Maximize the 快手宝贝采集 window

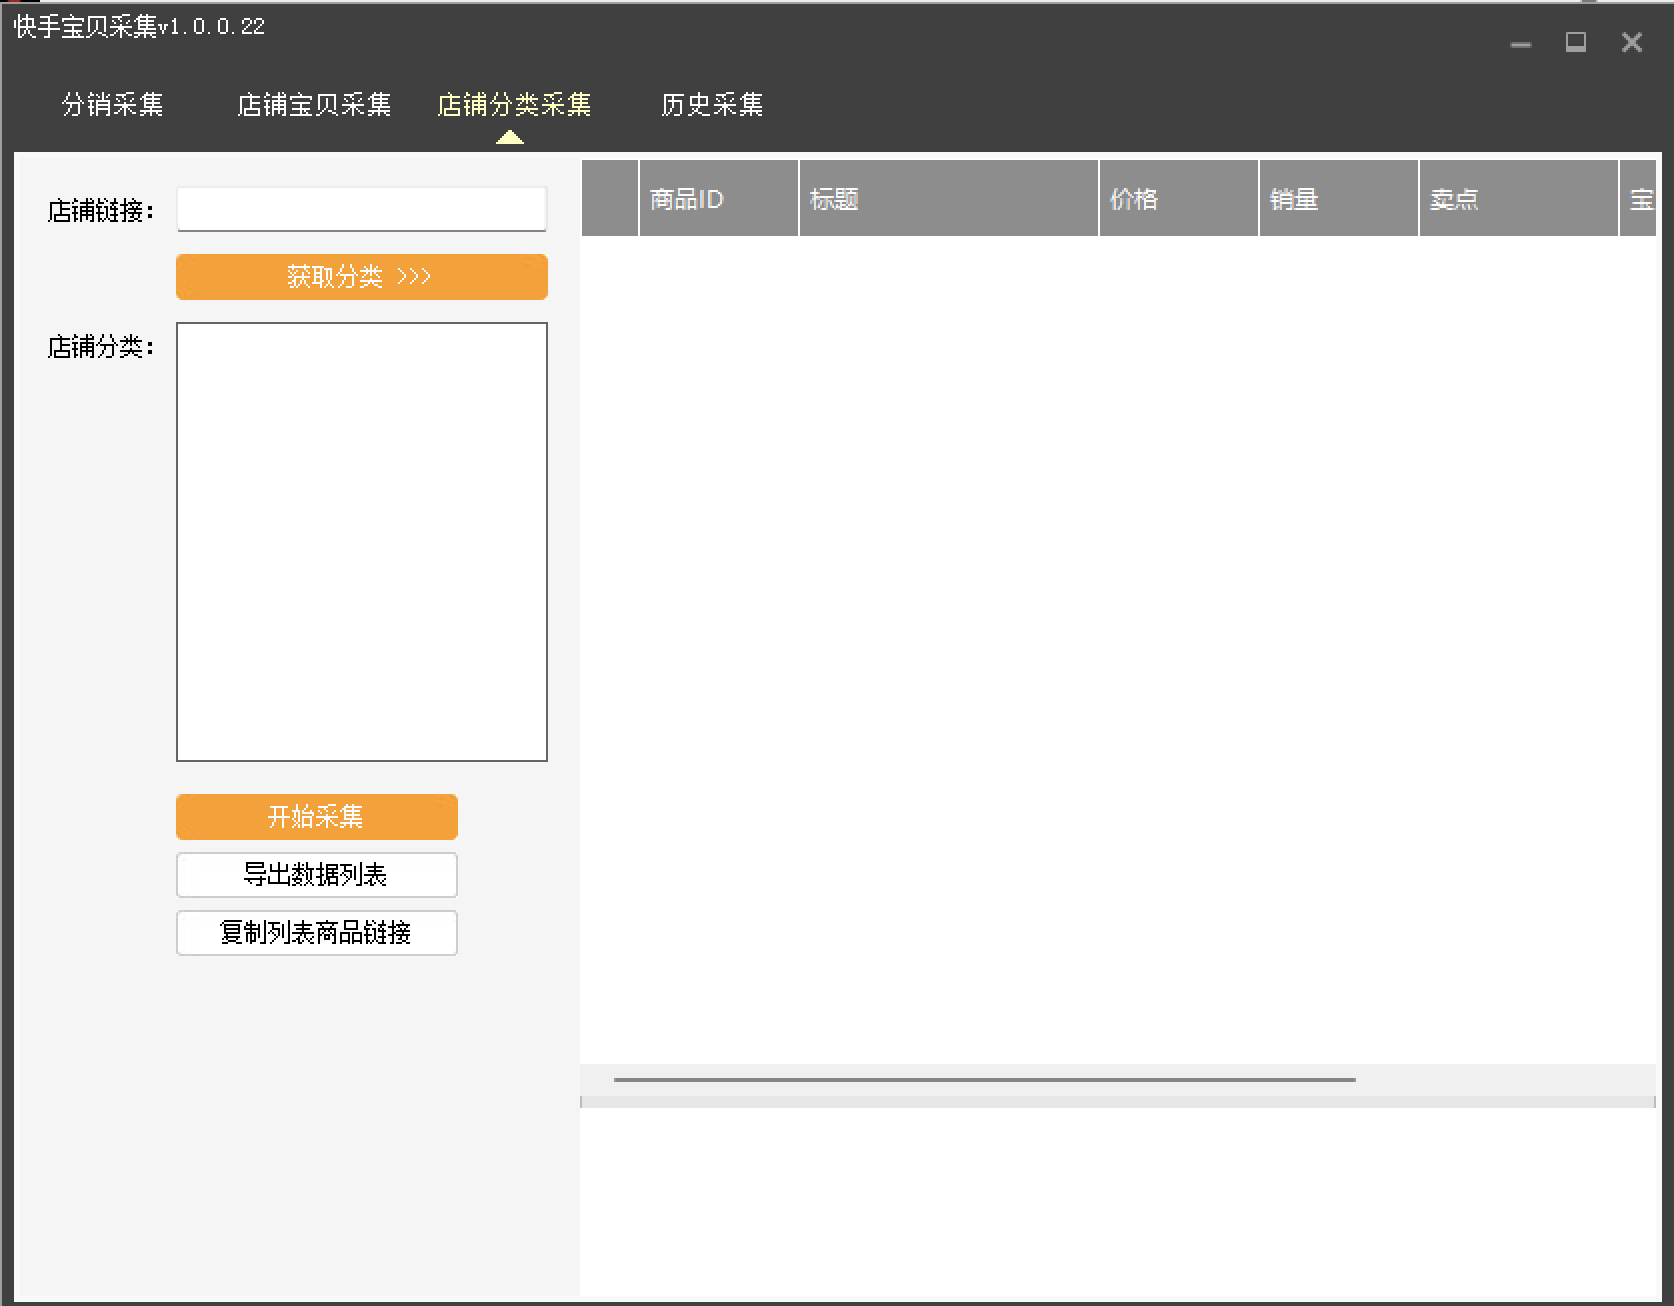point(1576,43)
